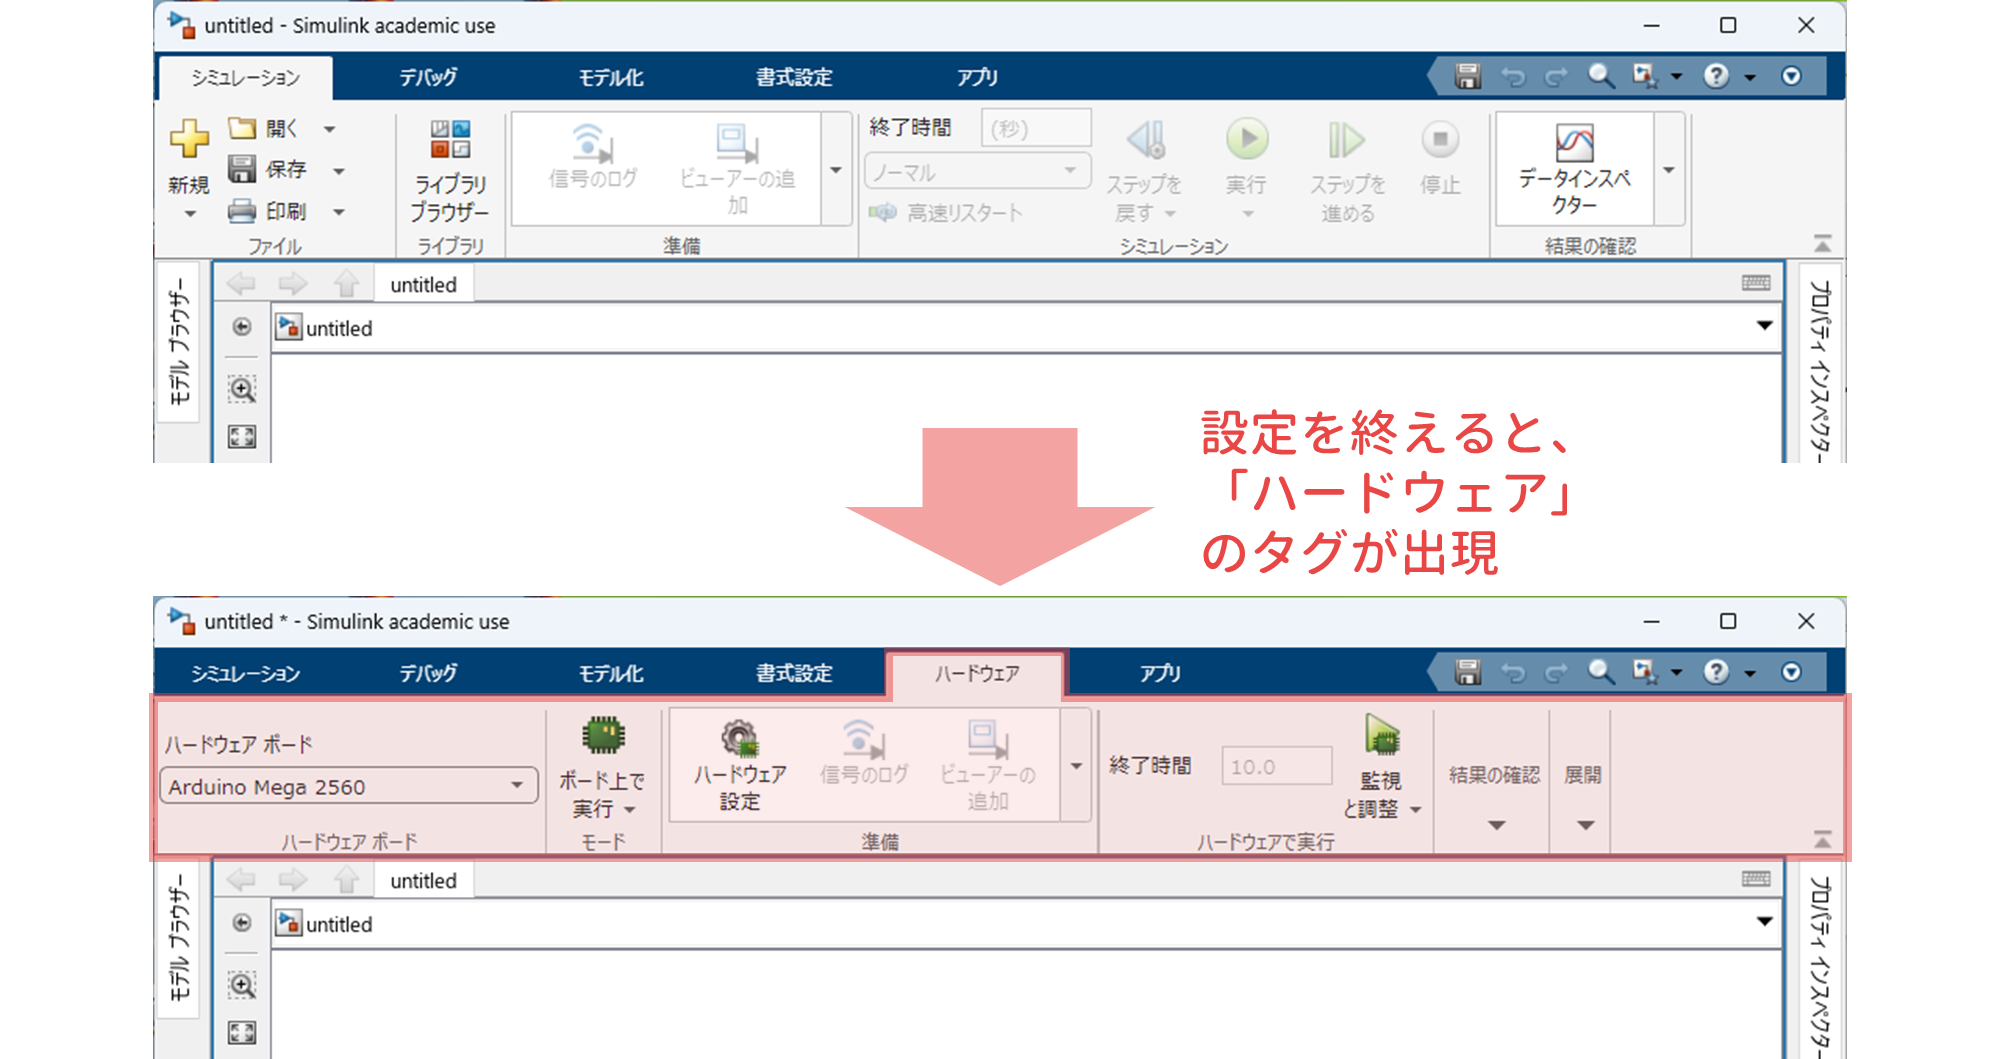
Task: Click the undo icon in lower window toolbar
Action: tap(1513, 673)
